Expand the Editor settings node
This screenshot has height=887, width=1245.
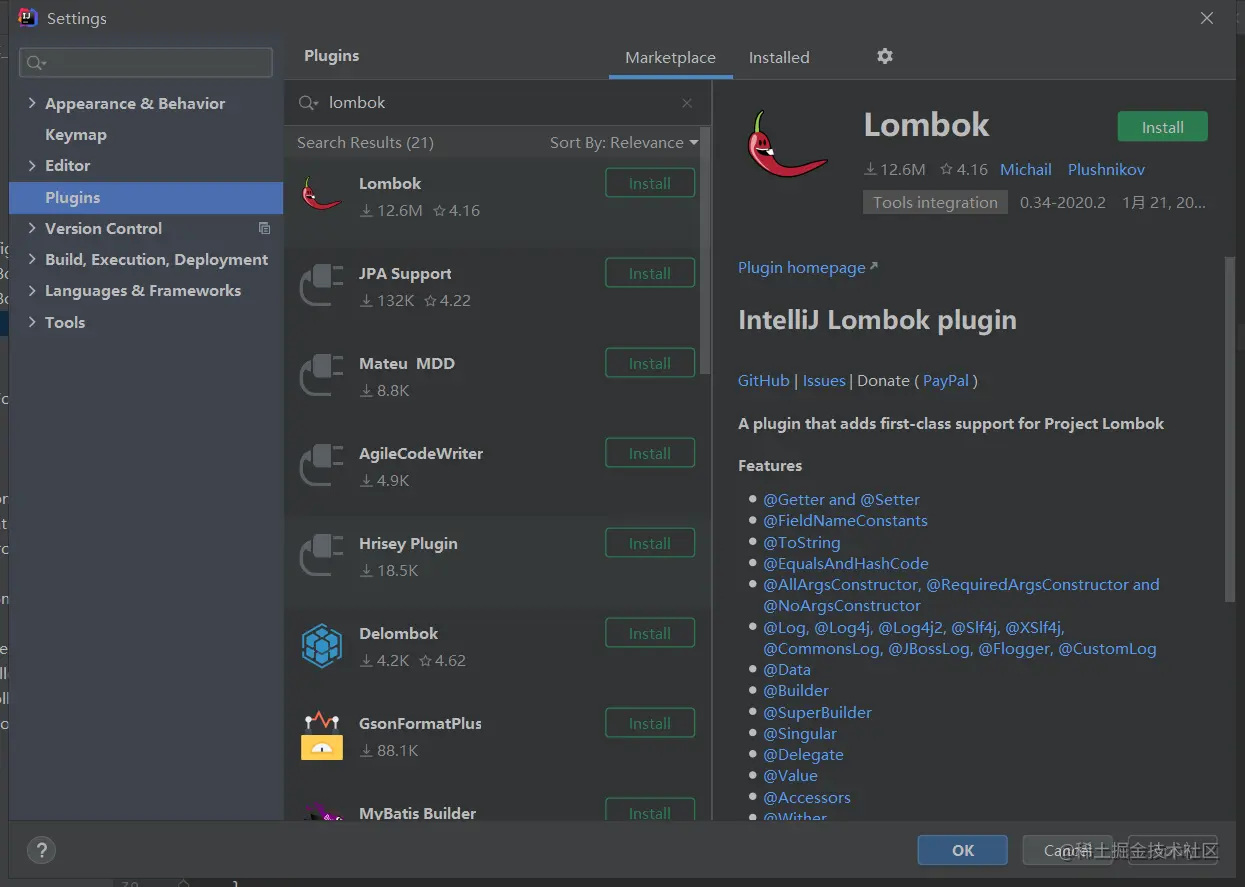[32, 165]
